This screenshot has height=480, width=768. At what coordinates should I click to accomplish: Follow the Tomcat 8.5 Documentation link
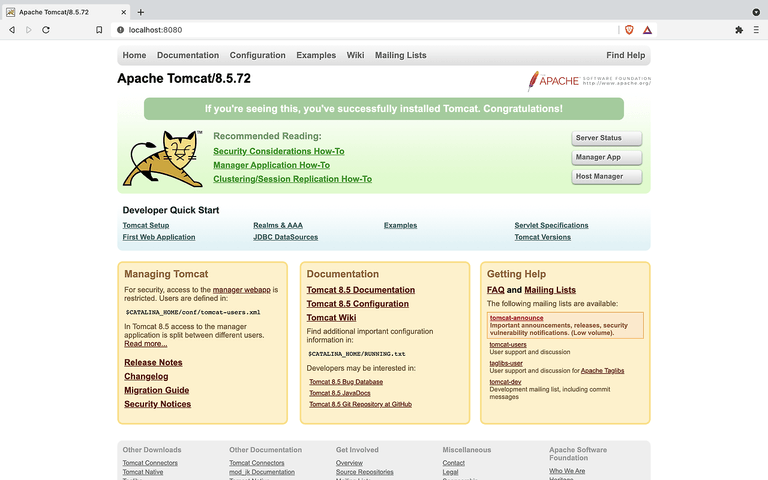pos(360,290)
